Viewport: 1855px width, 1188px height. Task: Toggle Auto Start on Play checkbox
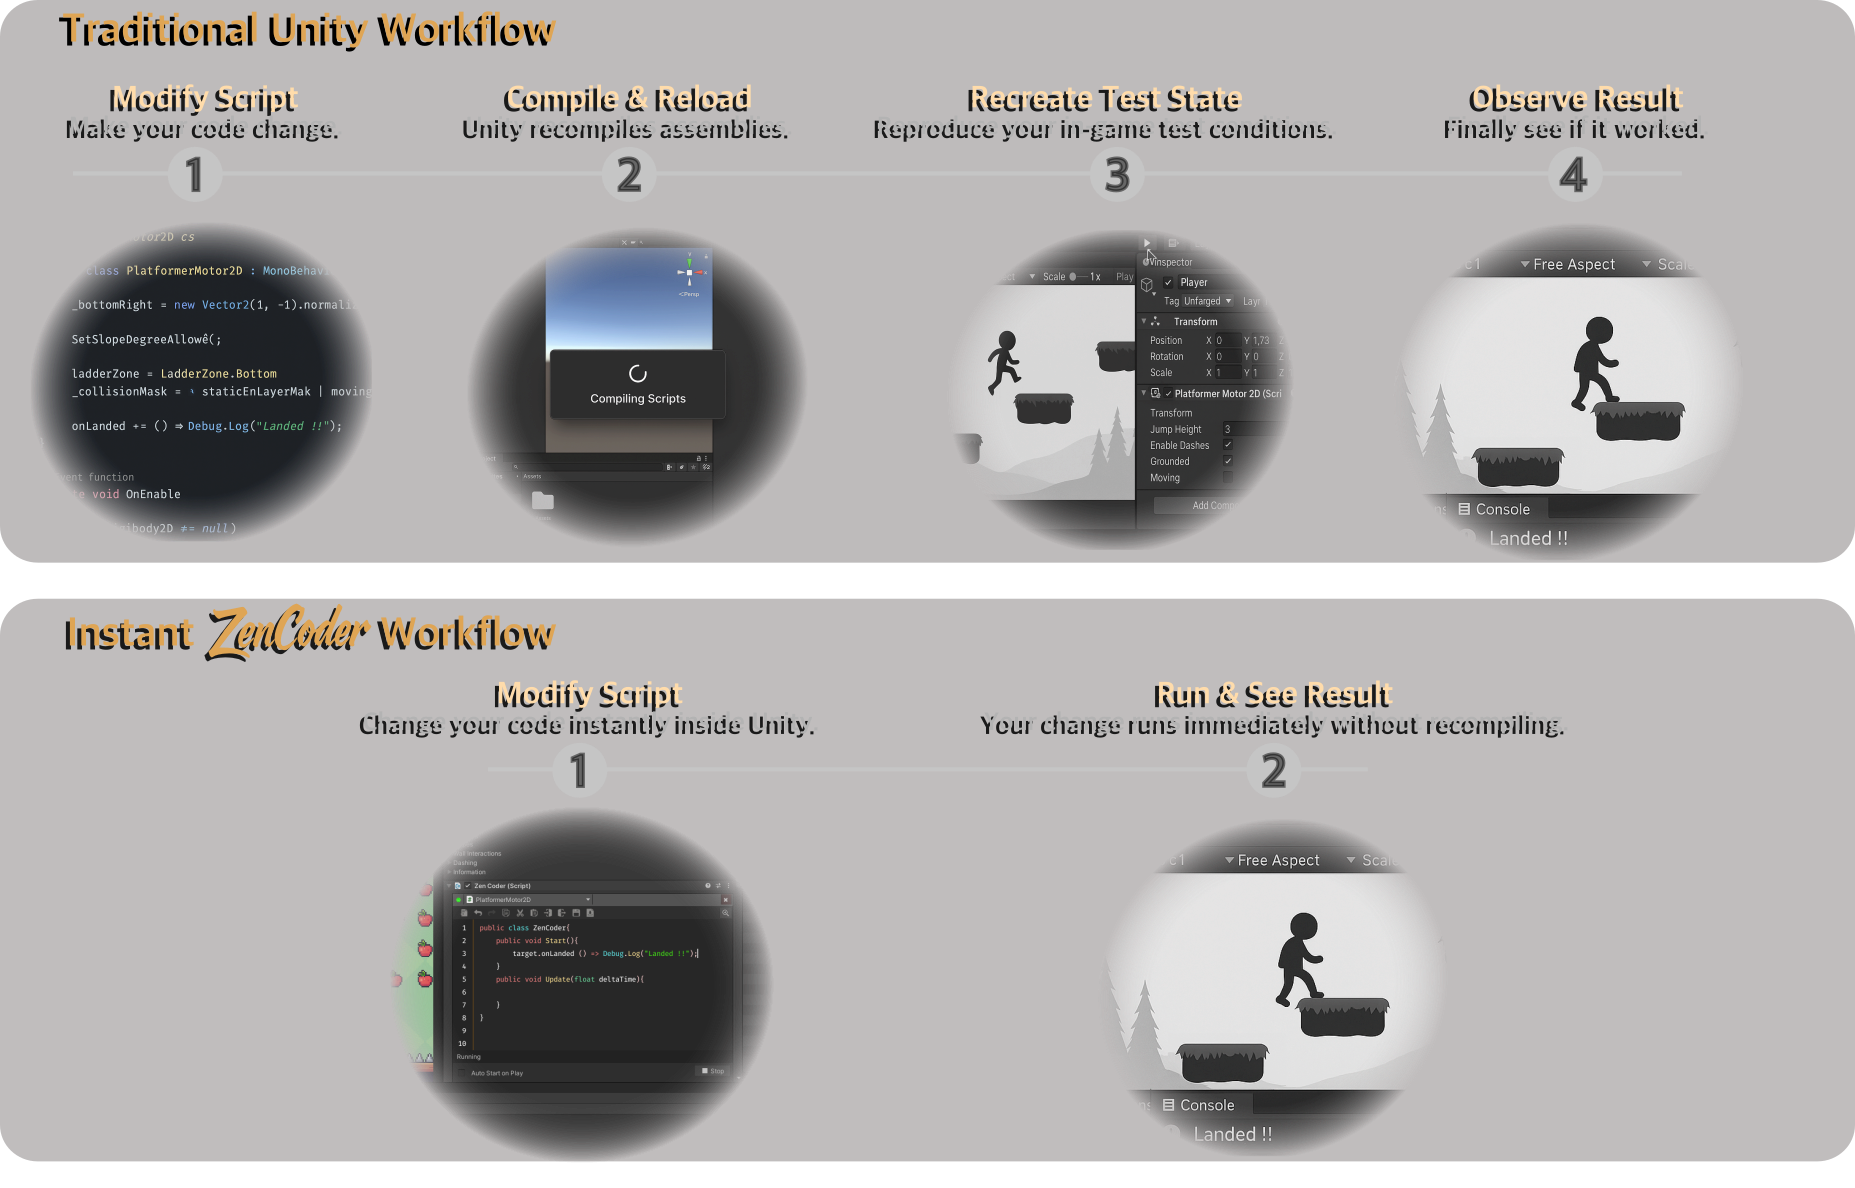[x=463, y=1073]
